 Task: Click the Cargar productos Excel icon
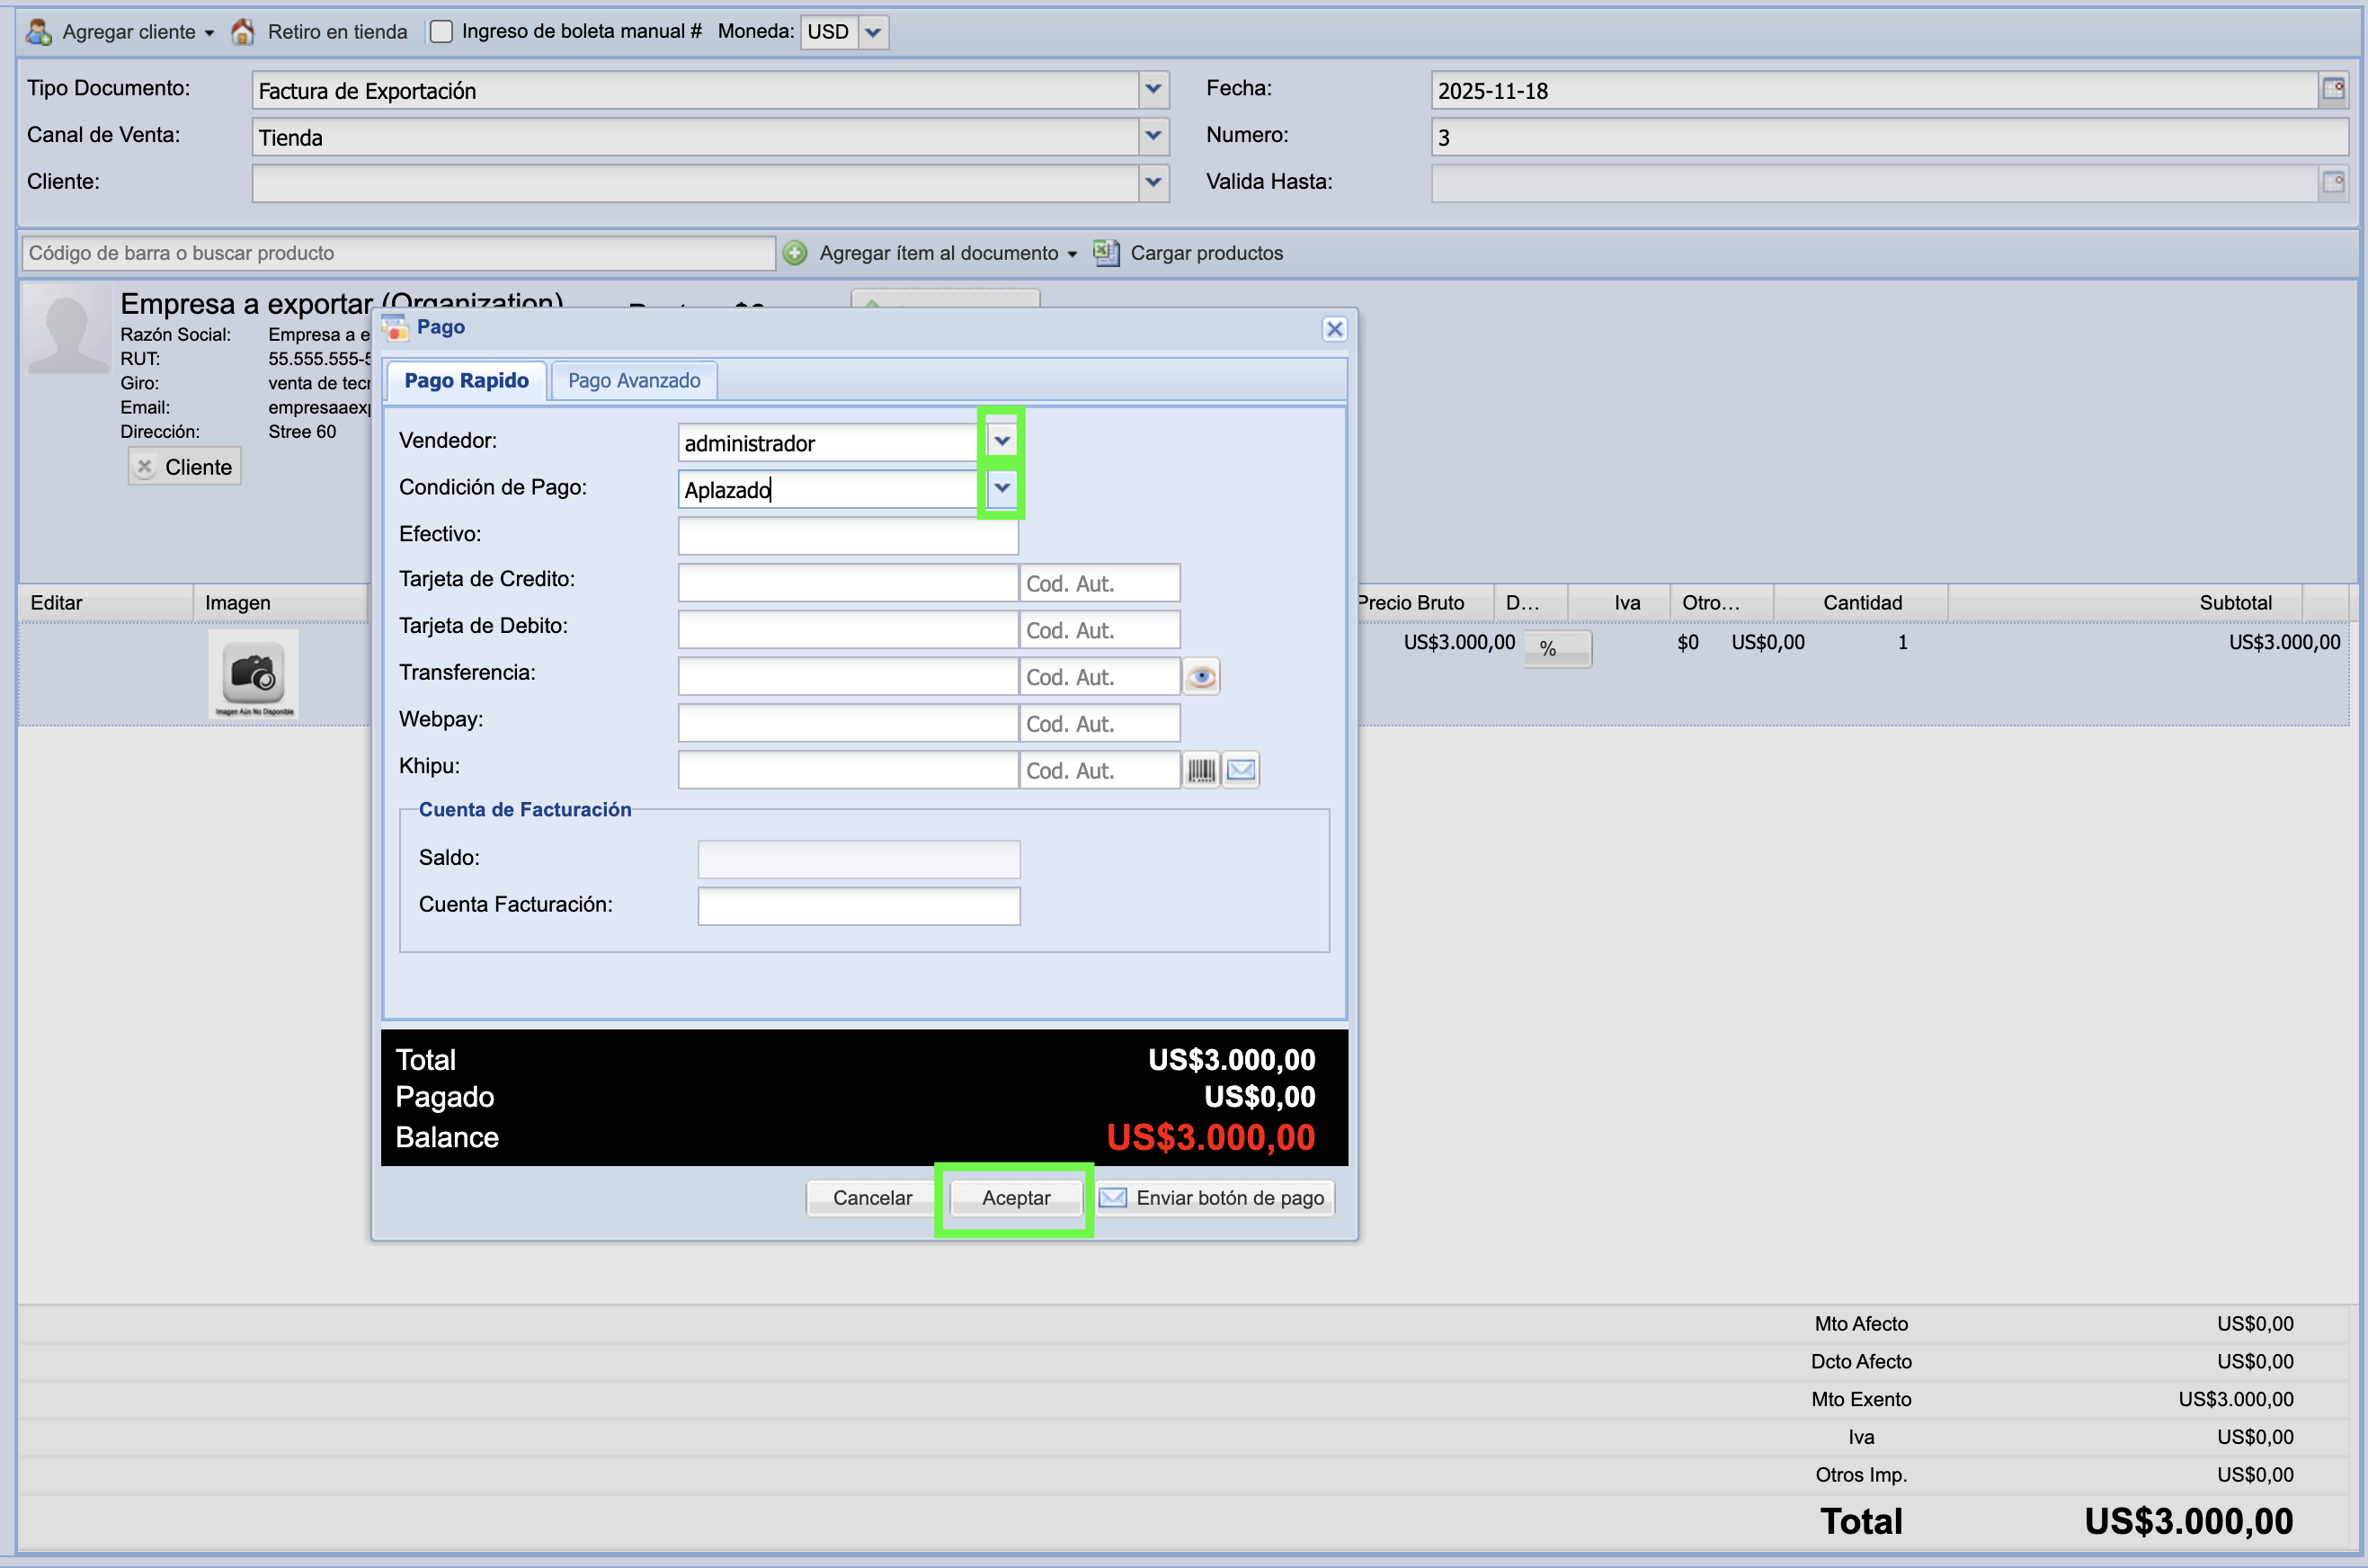click(1106, 253)
